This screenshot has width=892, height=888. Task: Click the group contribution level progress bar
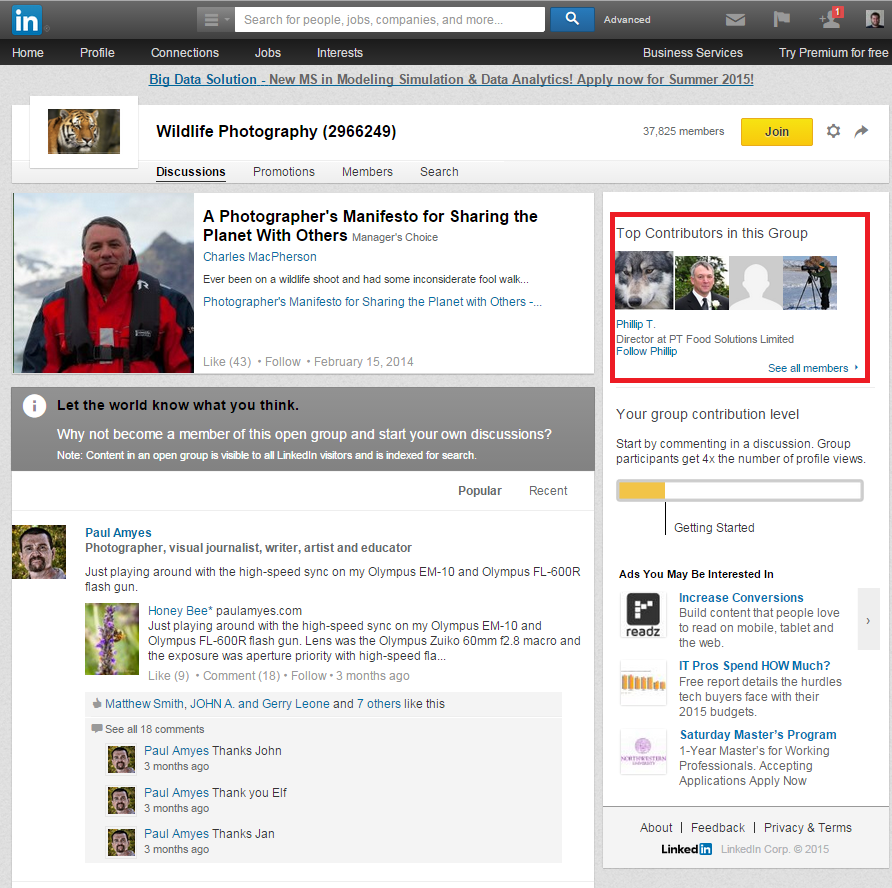pyautogui.click(x=740, y=490)
